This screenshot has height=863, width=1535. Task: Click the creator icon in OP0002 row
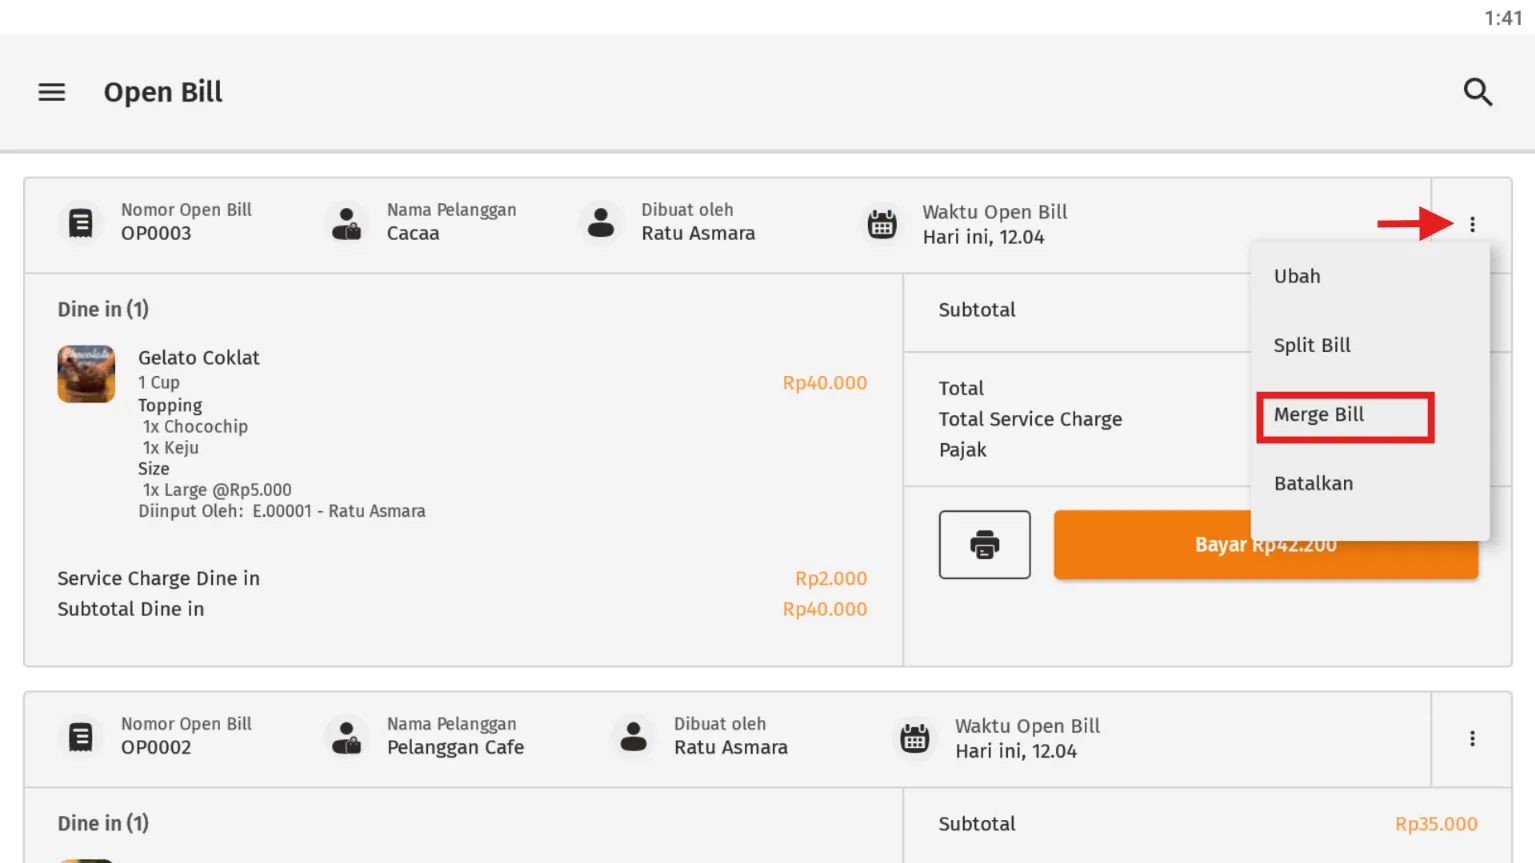pyautogui.click(x=634, y=736)
